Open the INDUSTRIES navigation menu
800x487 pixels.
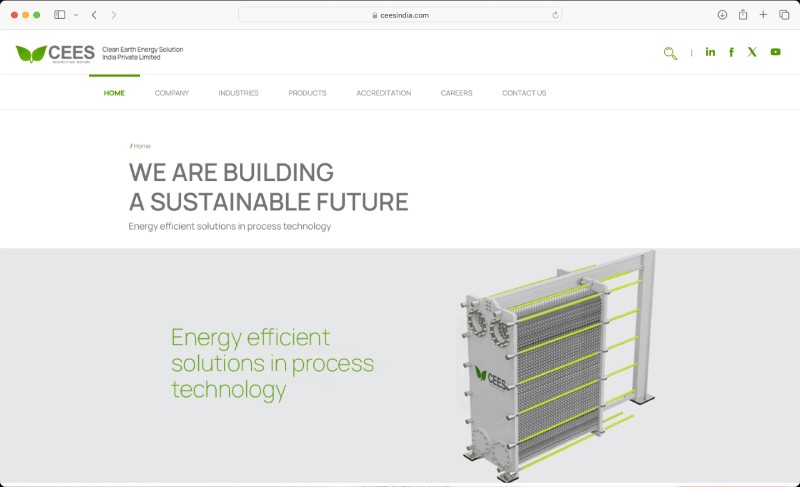tap(238, 93)
